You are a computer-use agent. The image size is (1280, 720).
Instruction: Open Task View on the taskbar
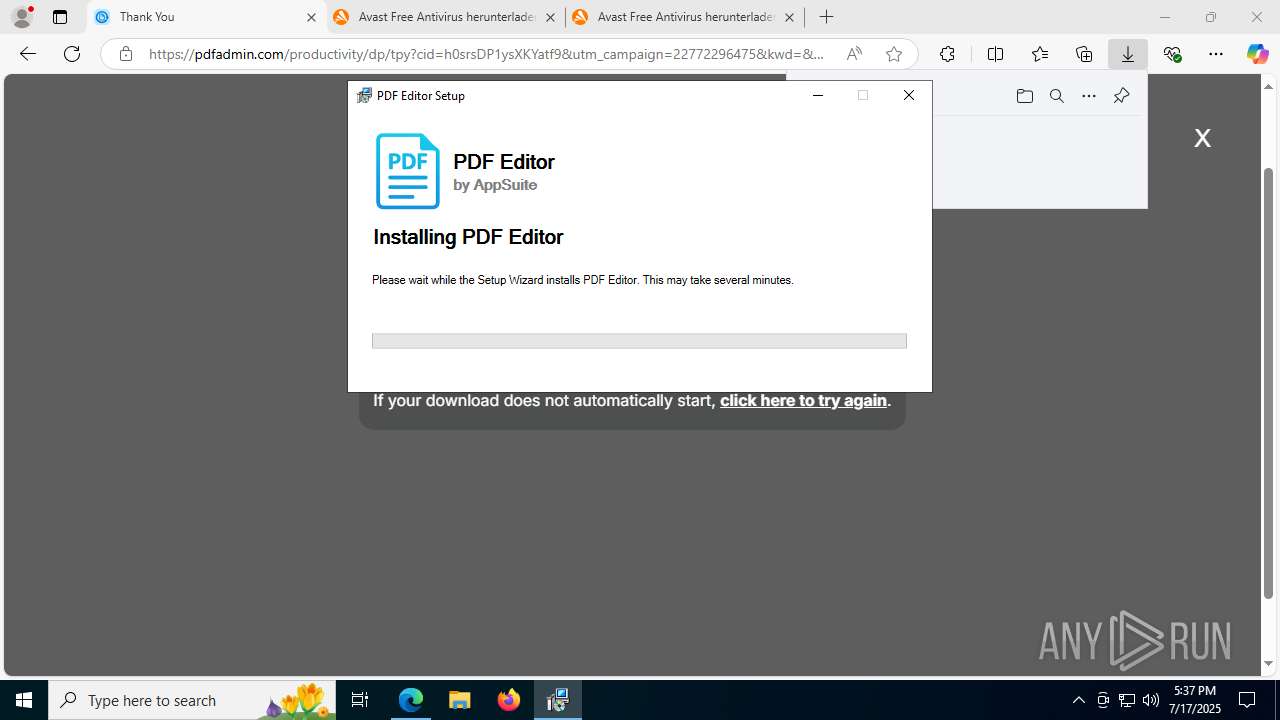[x=360, y=700]
